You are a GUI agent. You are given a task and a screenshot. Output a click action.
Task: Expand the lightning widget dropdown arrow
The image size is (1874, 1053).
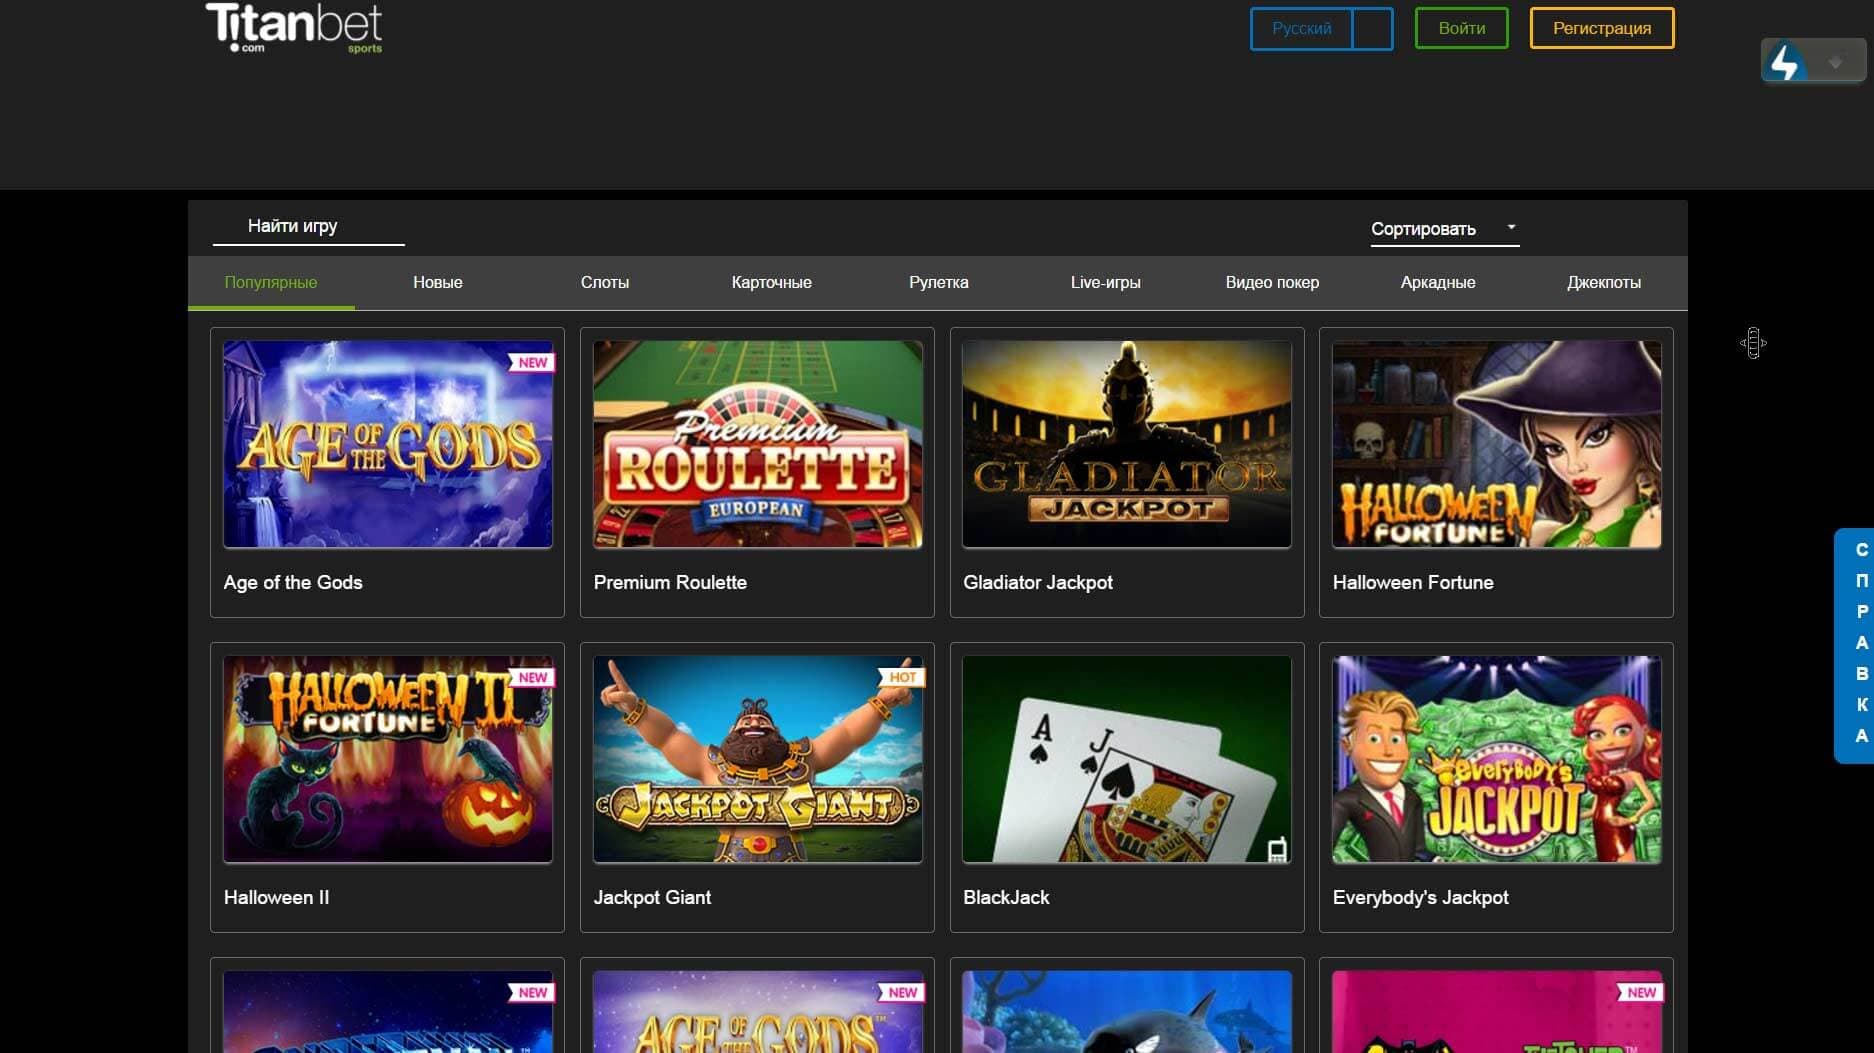[x=1835, y=63]
